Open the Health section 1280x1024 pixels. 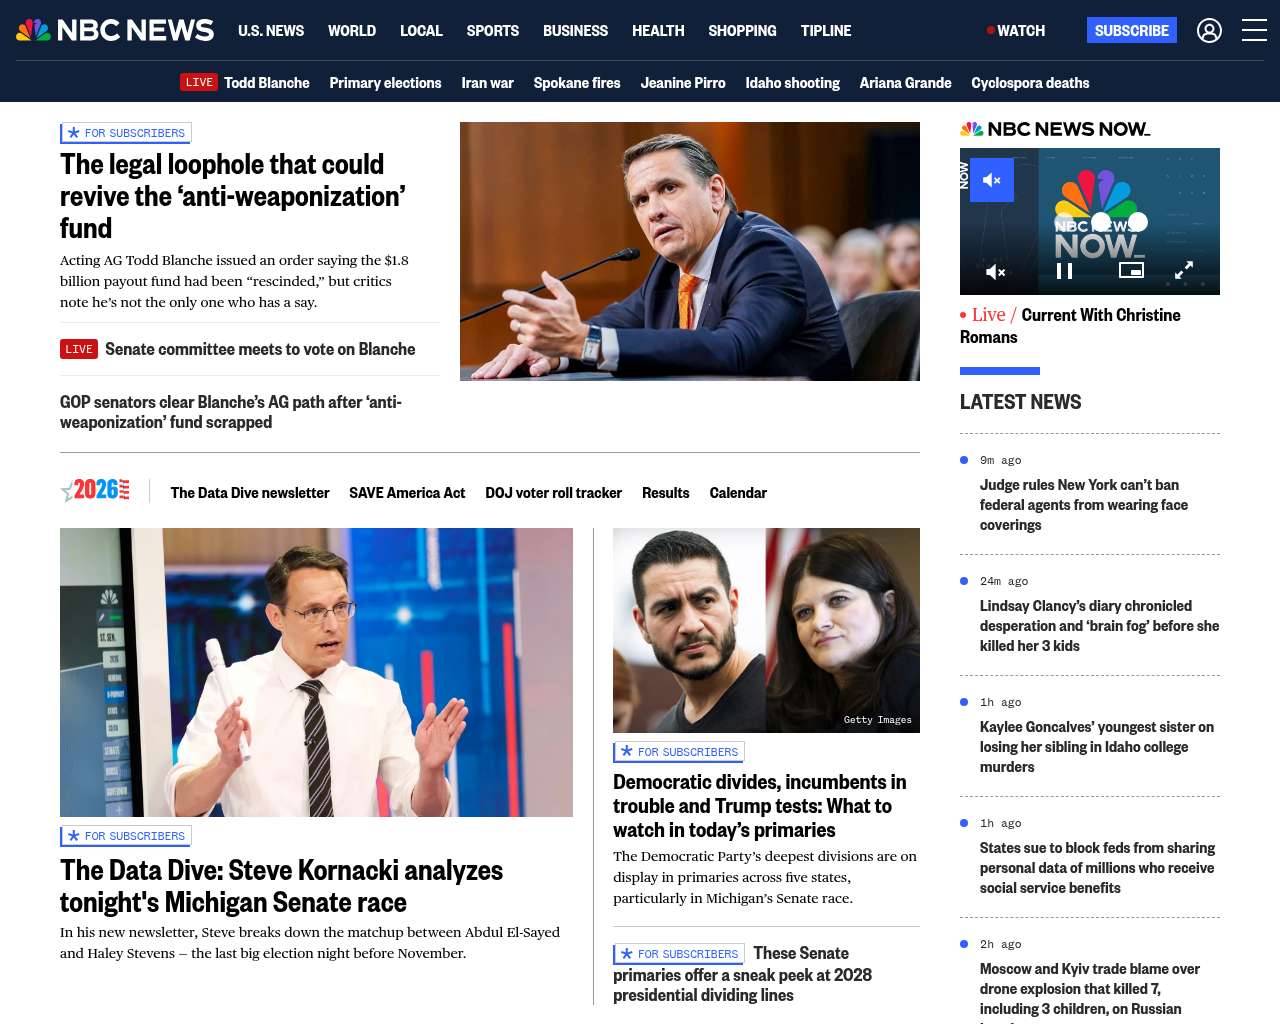click(x=658, y=31)
